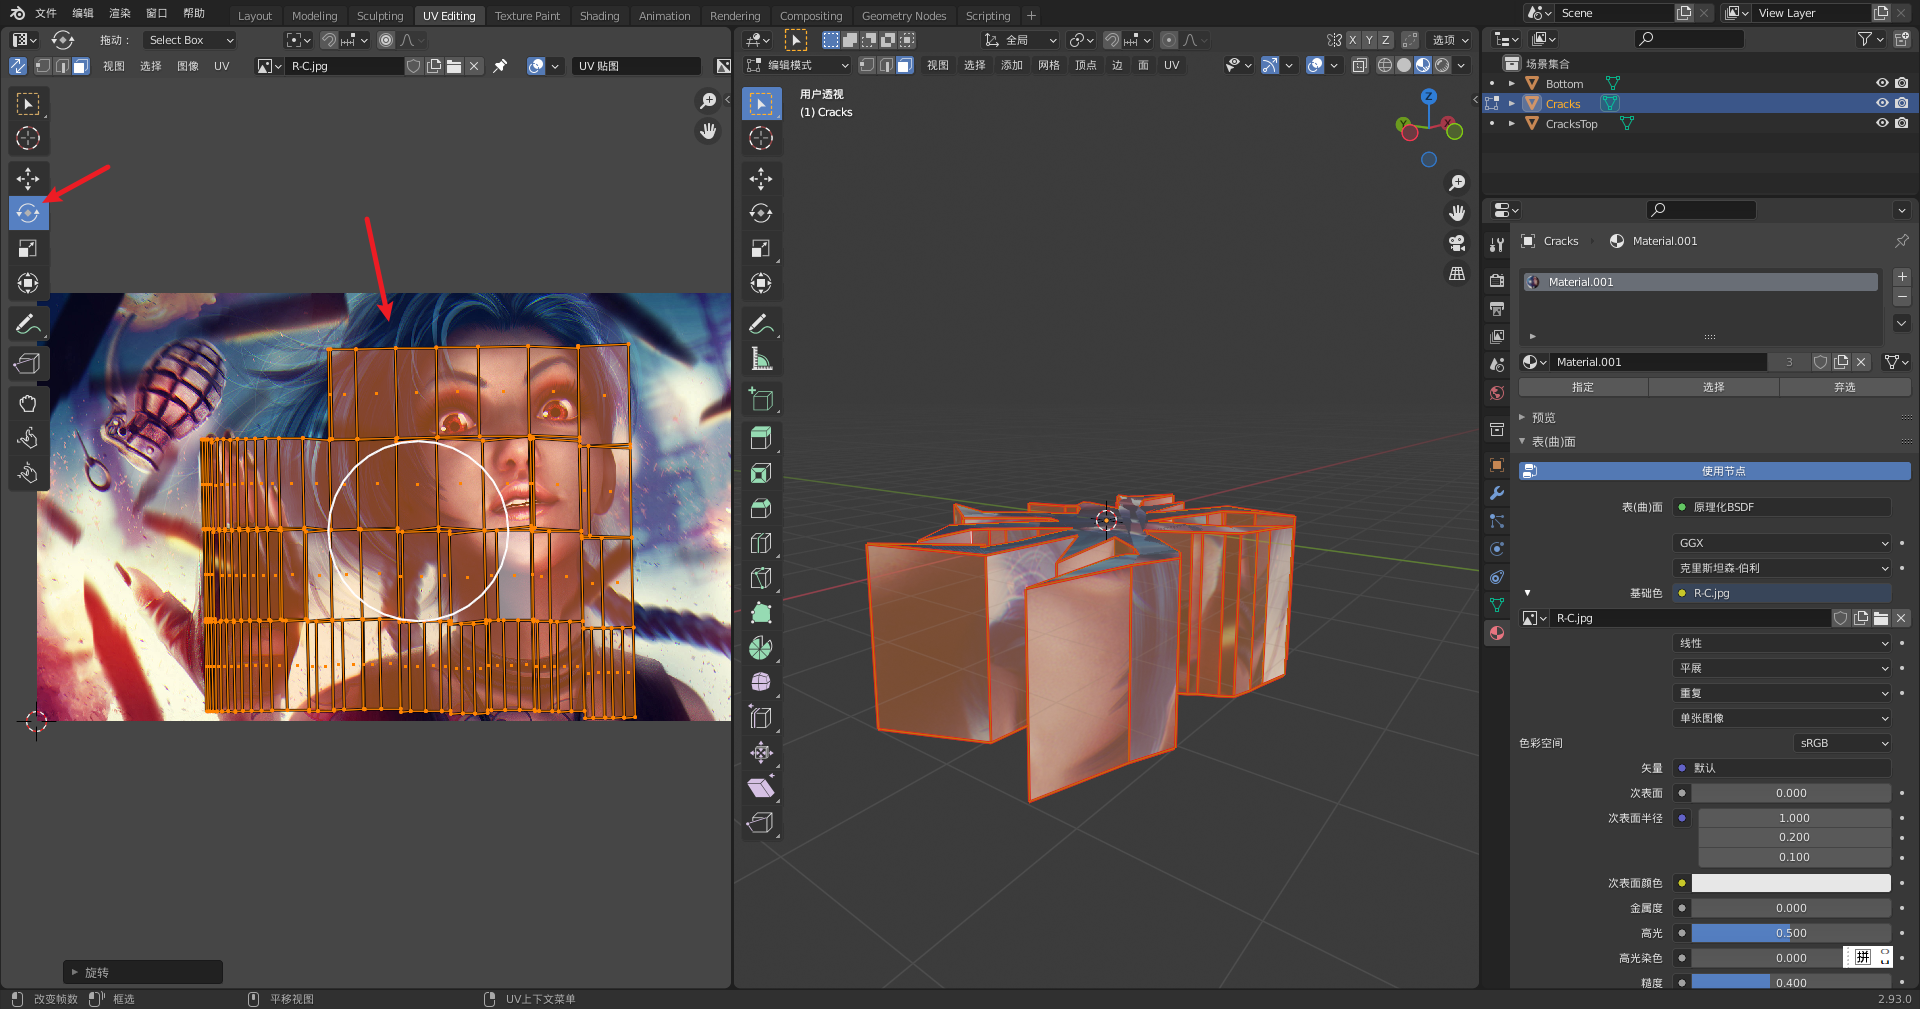
Task: Select the Shear tool
Action: [761, 787]
